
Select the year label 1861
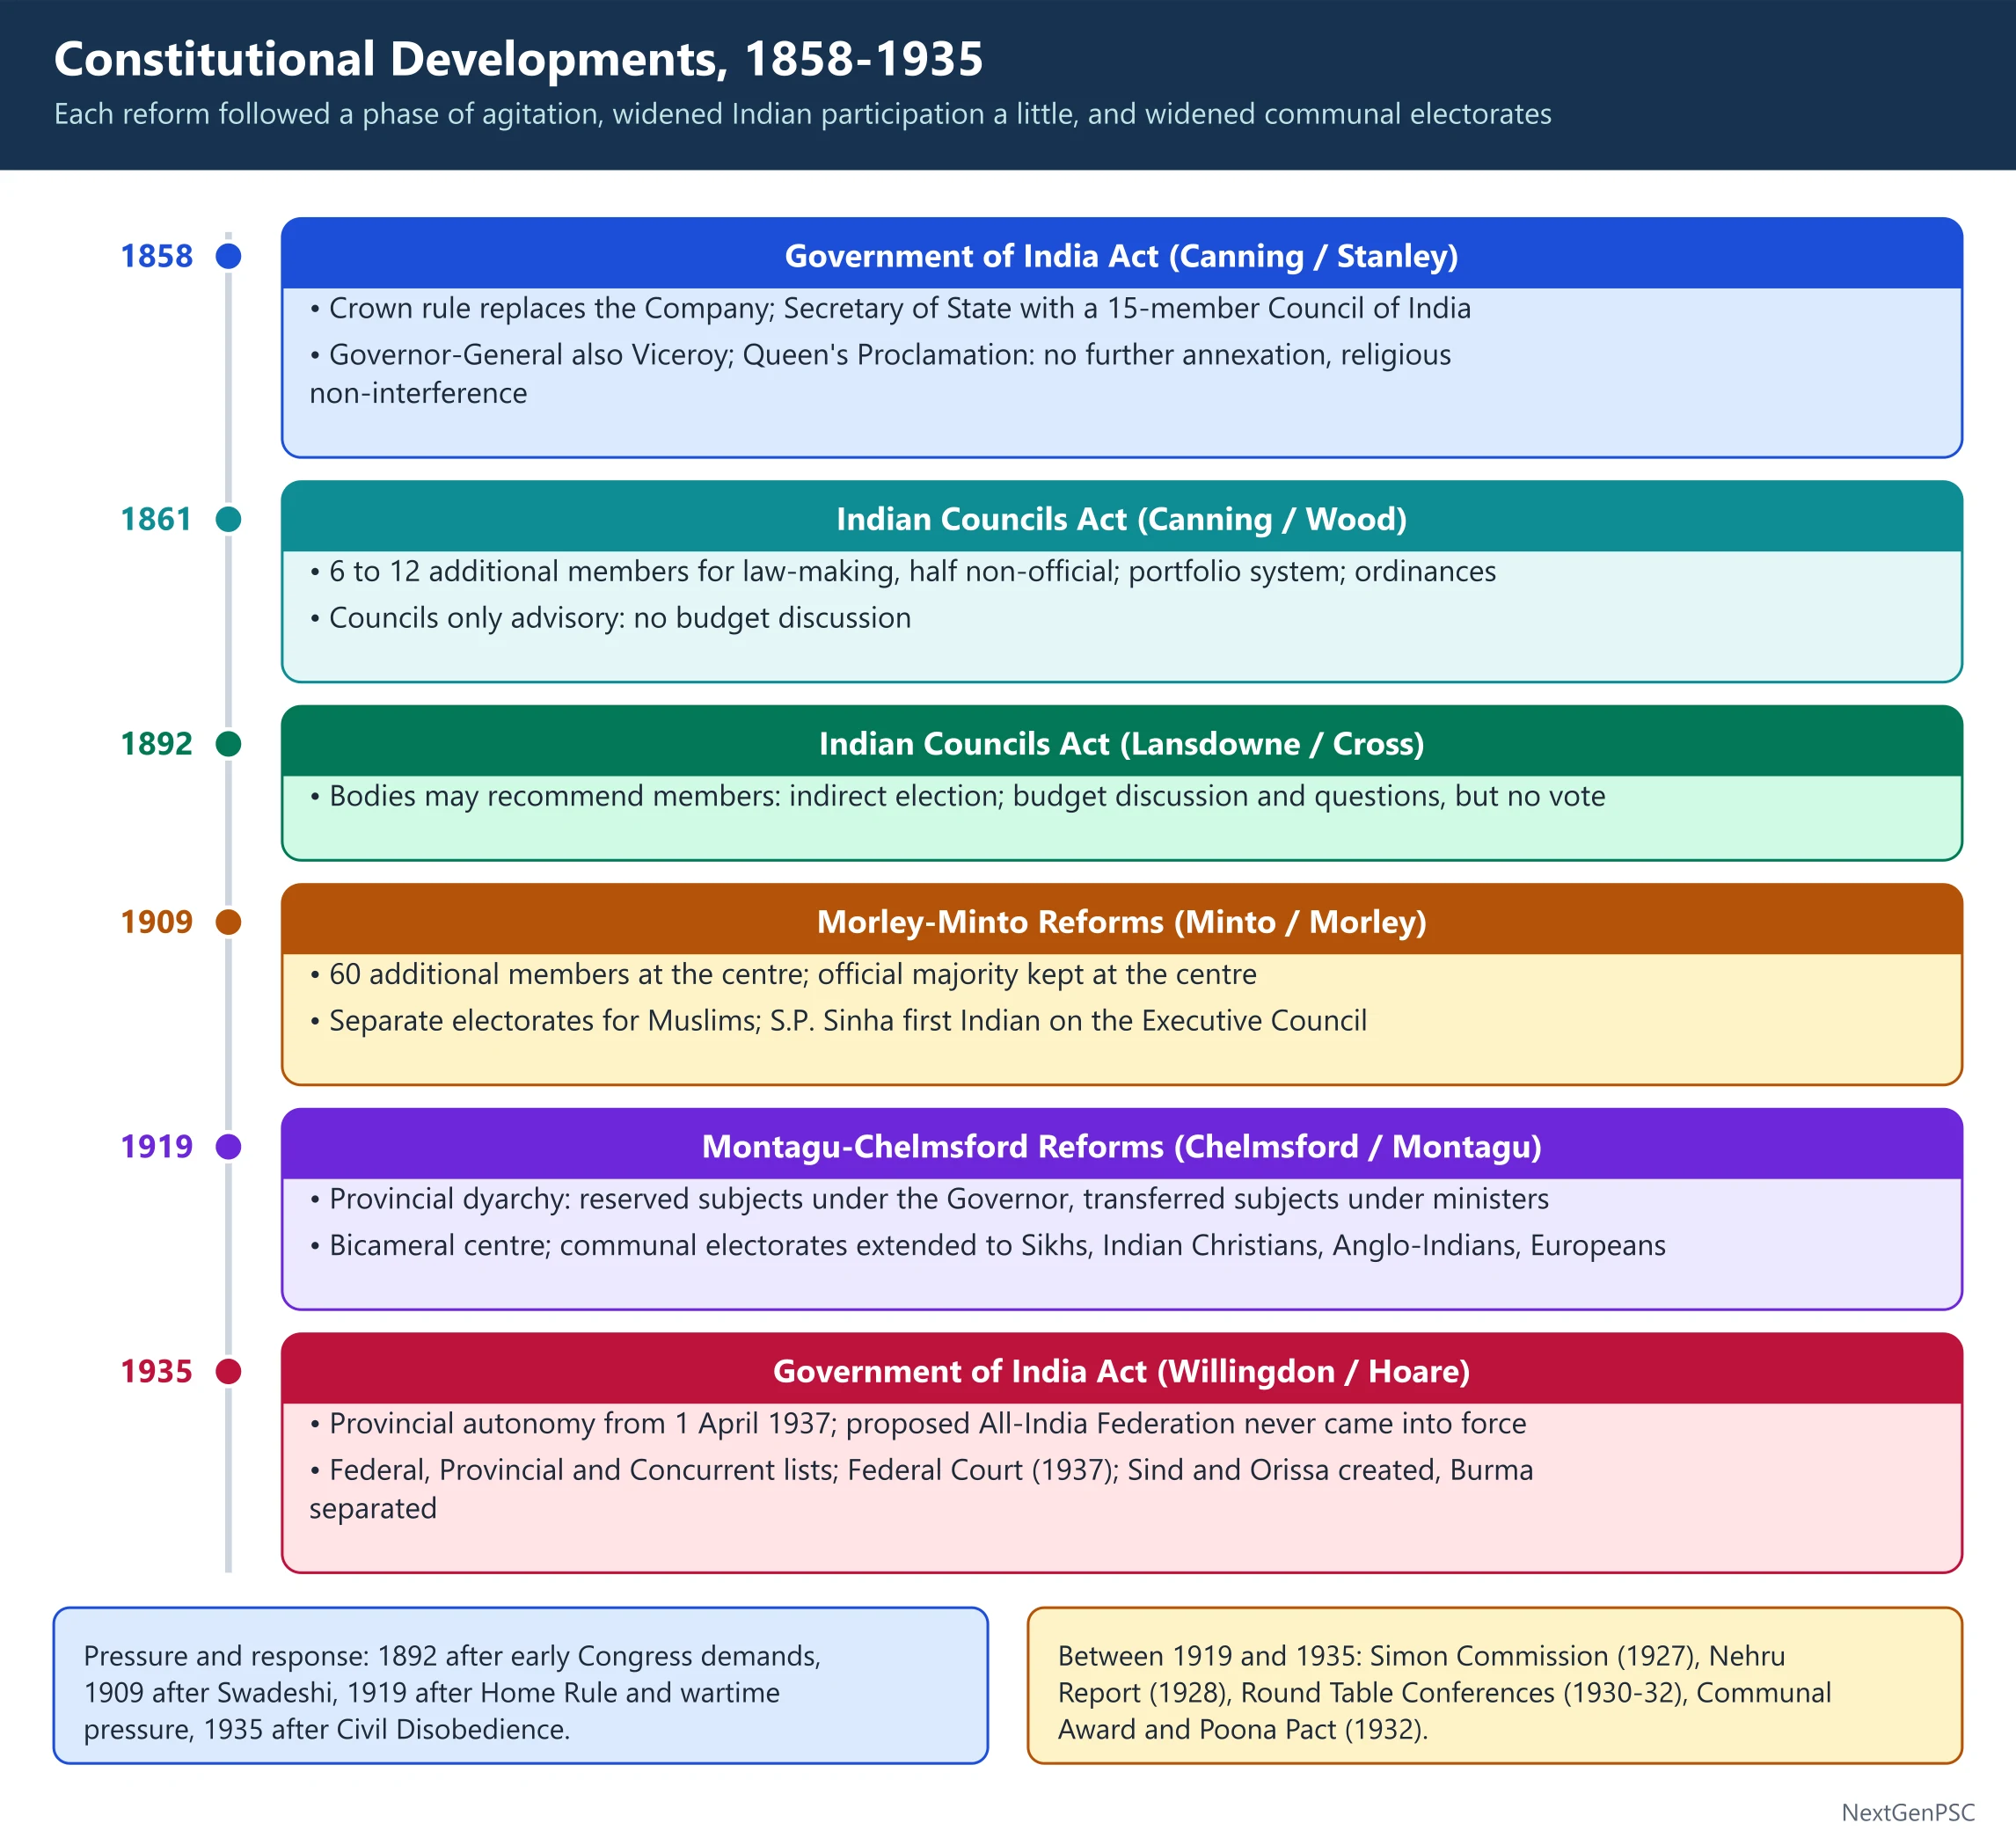point(156,519)
